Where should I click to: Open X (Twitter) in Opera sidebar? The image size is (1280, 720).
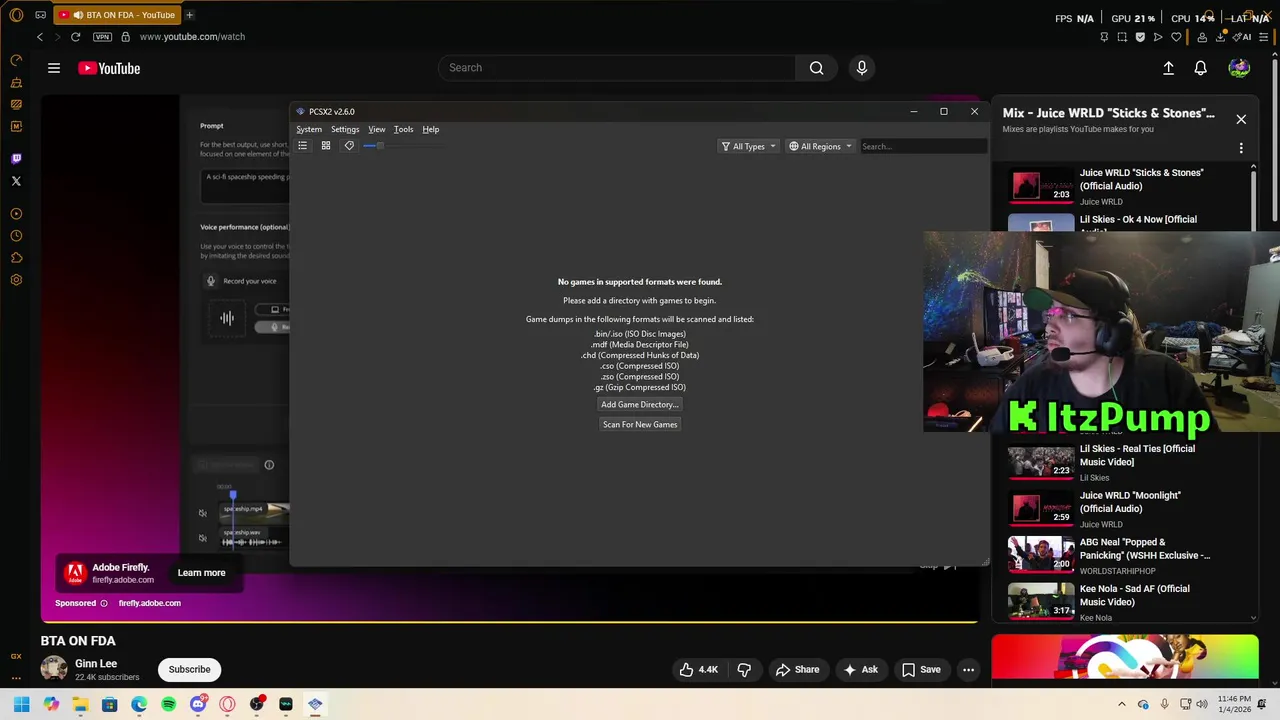click(16, 181)
